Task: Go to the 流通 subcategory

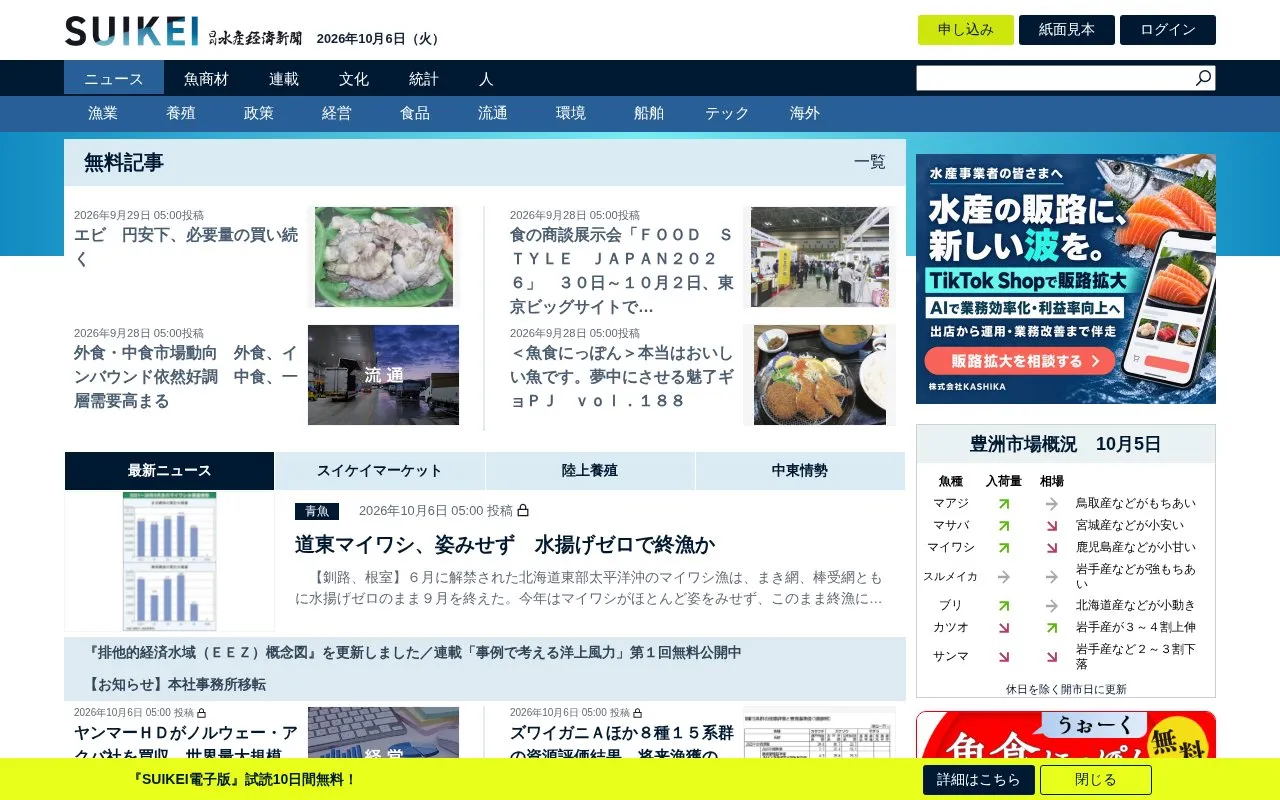Action: (493, 113)
